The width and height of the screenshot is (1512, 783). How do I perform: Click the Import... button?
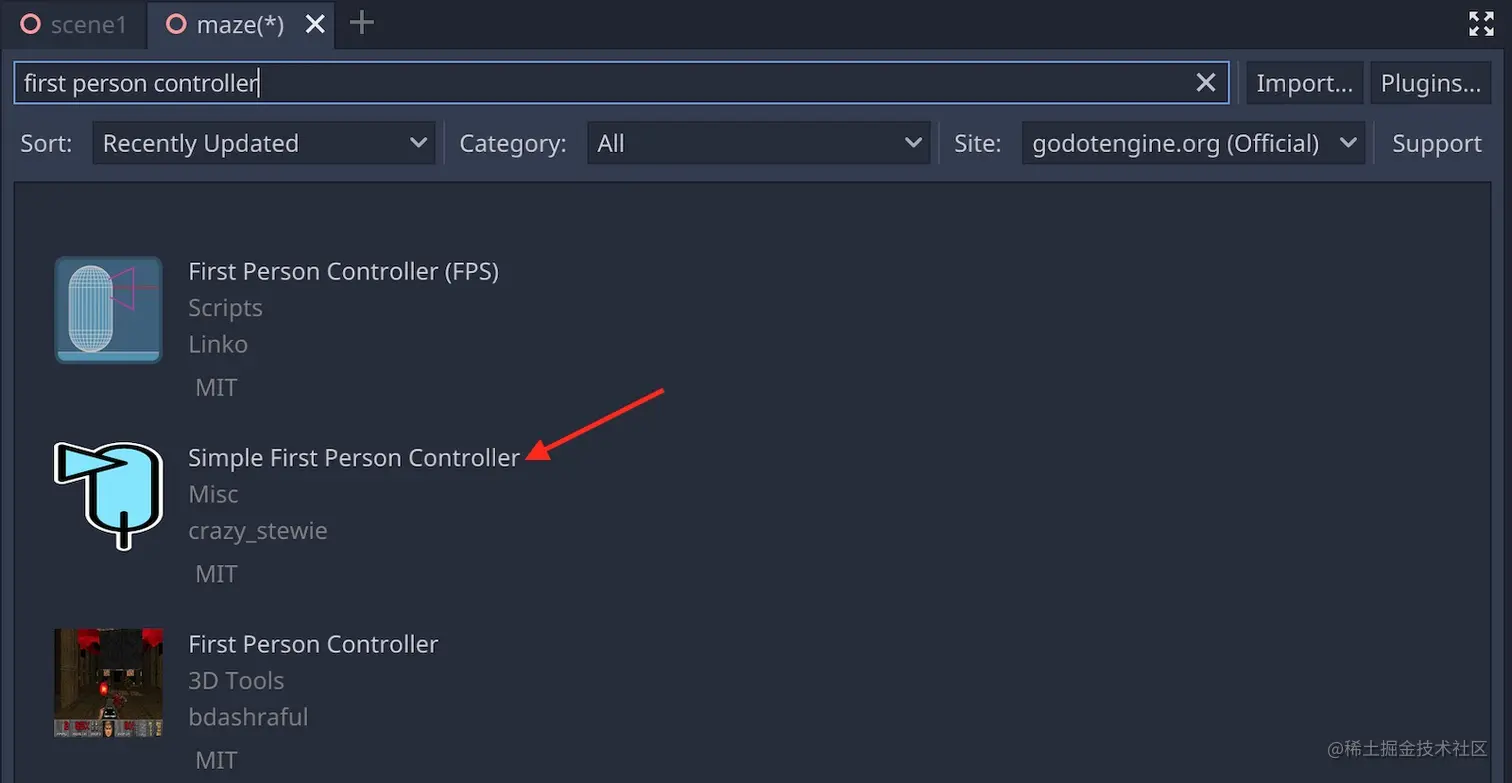(x=1303, y=83)
